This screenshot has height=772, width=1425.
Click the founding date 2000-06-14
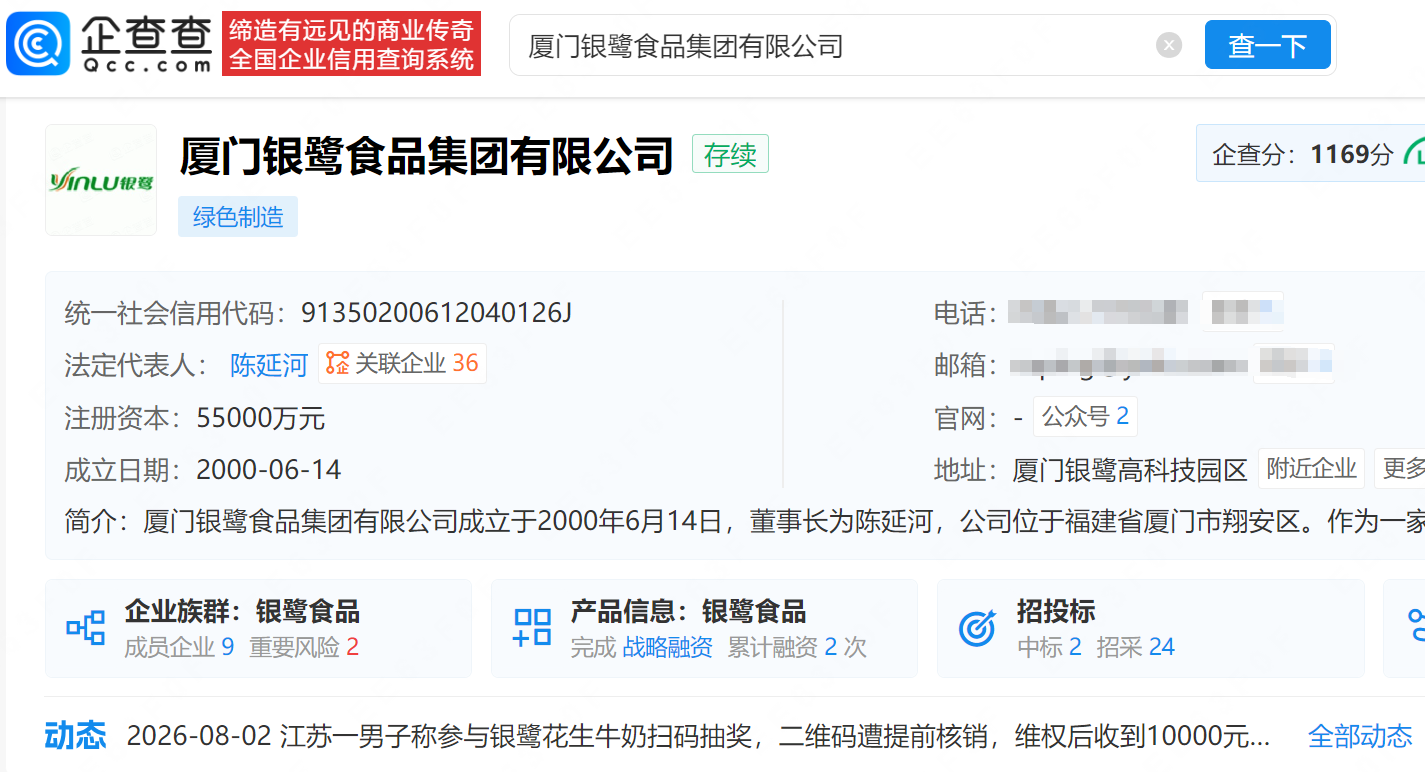(269, 469)
